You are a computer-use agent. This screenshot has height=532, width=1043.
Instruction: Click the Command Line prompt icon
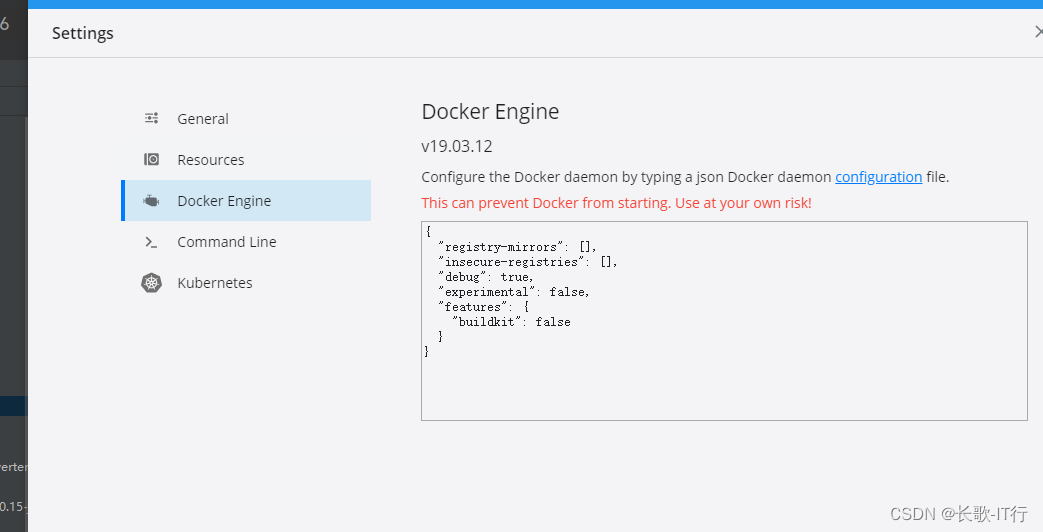pos(151,242)
